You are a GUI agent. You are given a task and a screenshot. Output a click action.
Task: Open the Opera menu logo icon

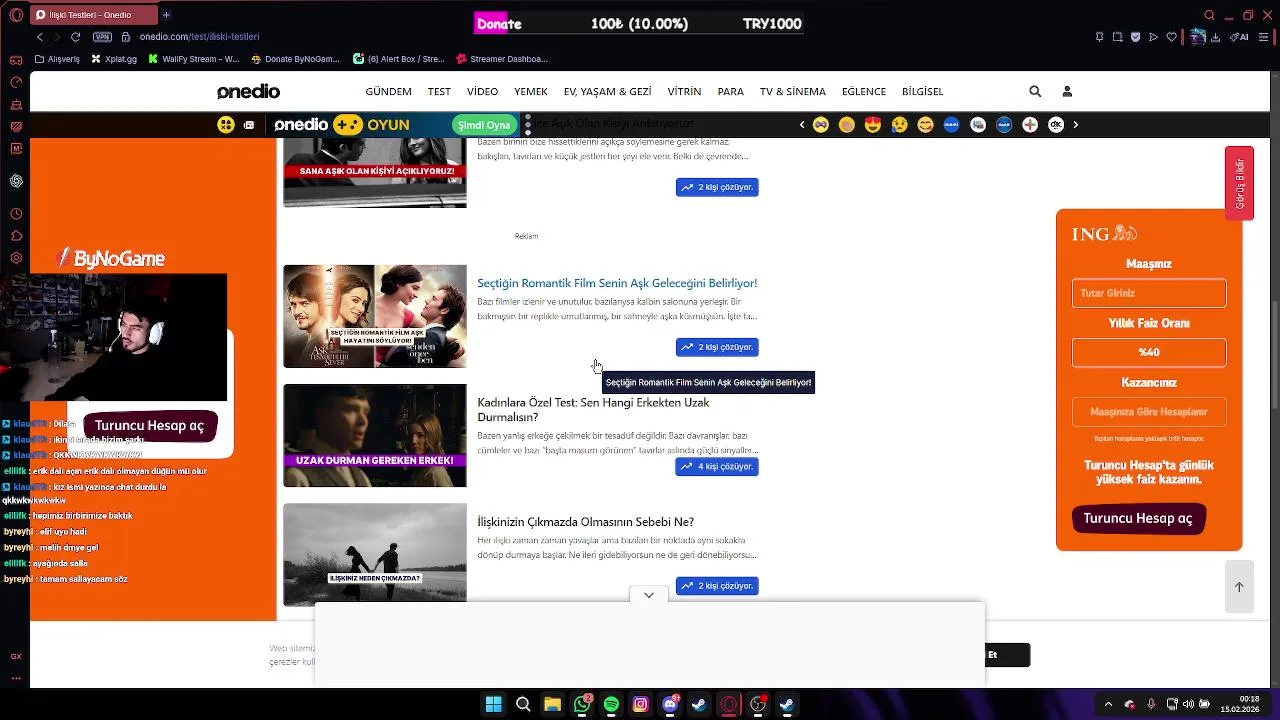coord(15,15)
